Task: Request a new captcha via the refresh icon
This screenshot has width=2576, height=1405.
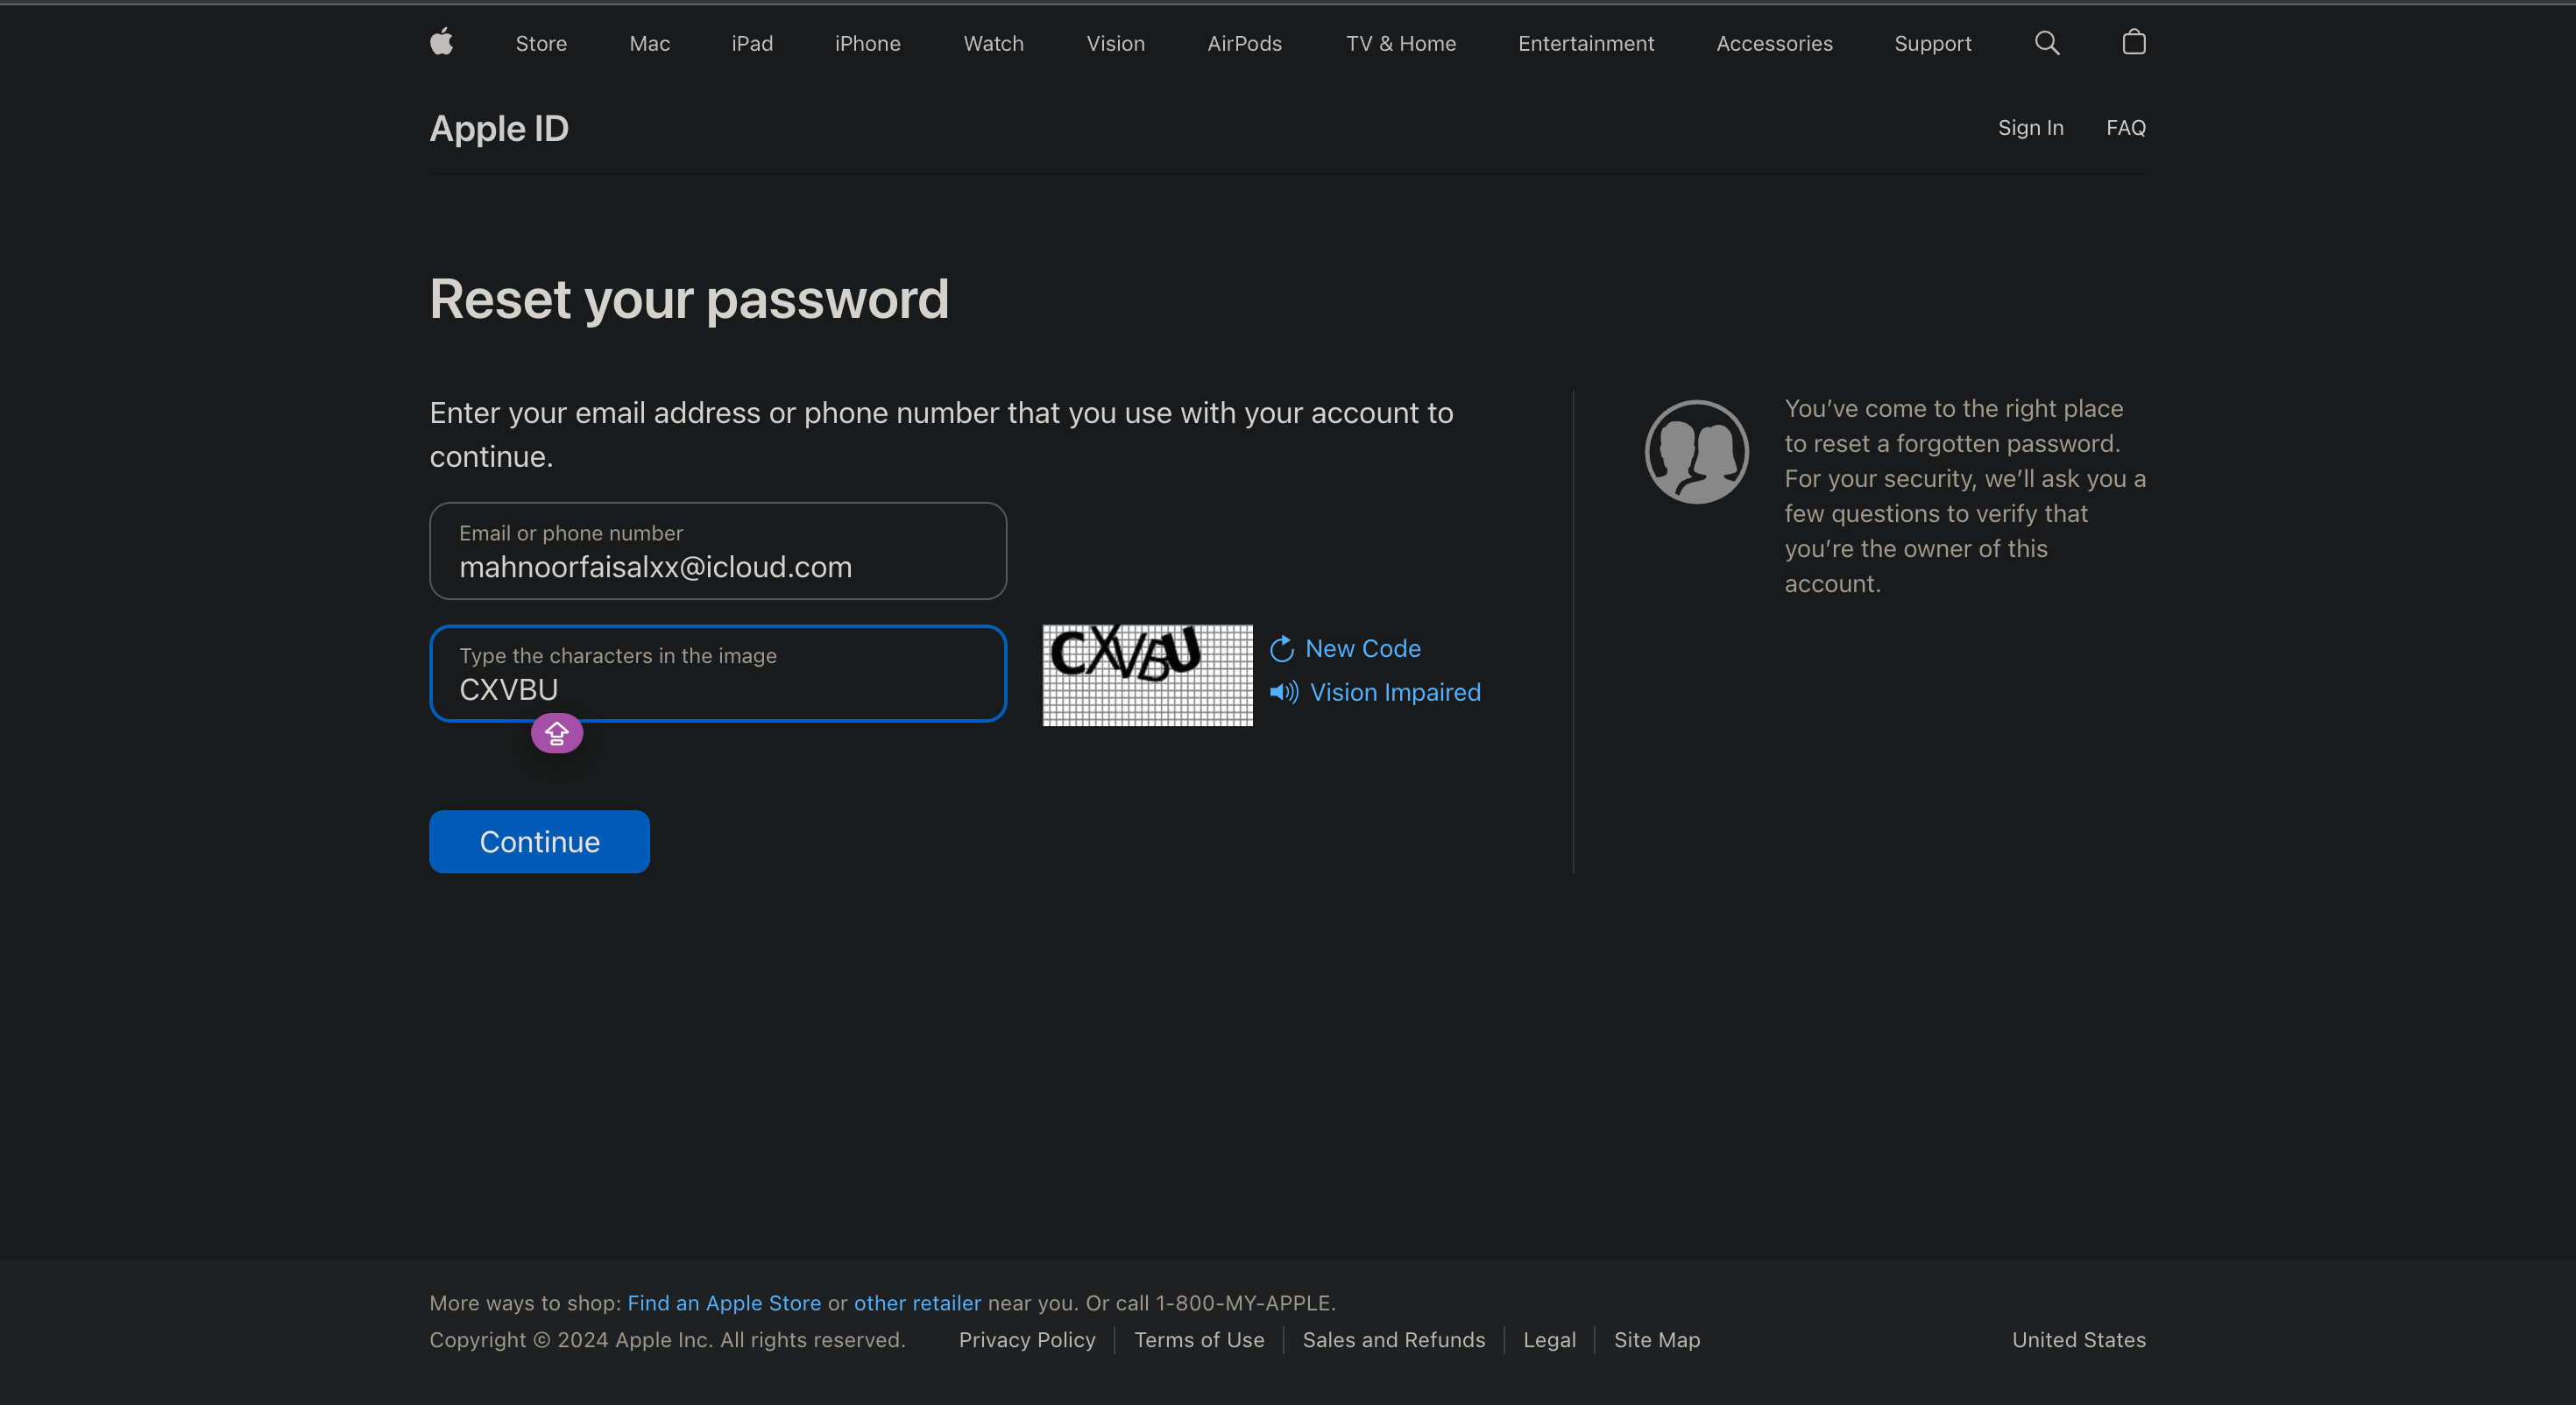Action: 1283,648
